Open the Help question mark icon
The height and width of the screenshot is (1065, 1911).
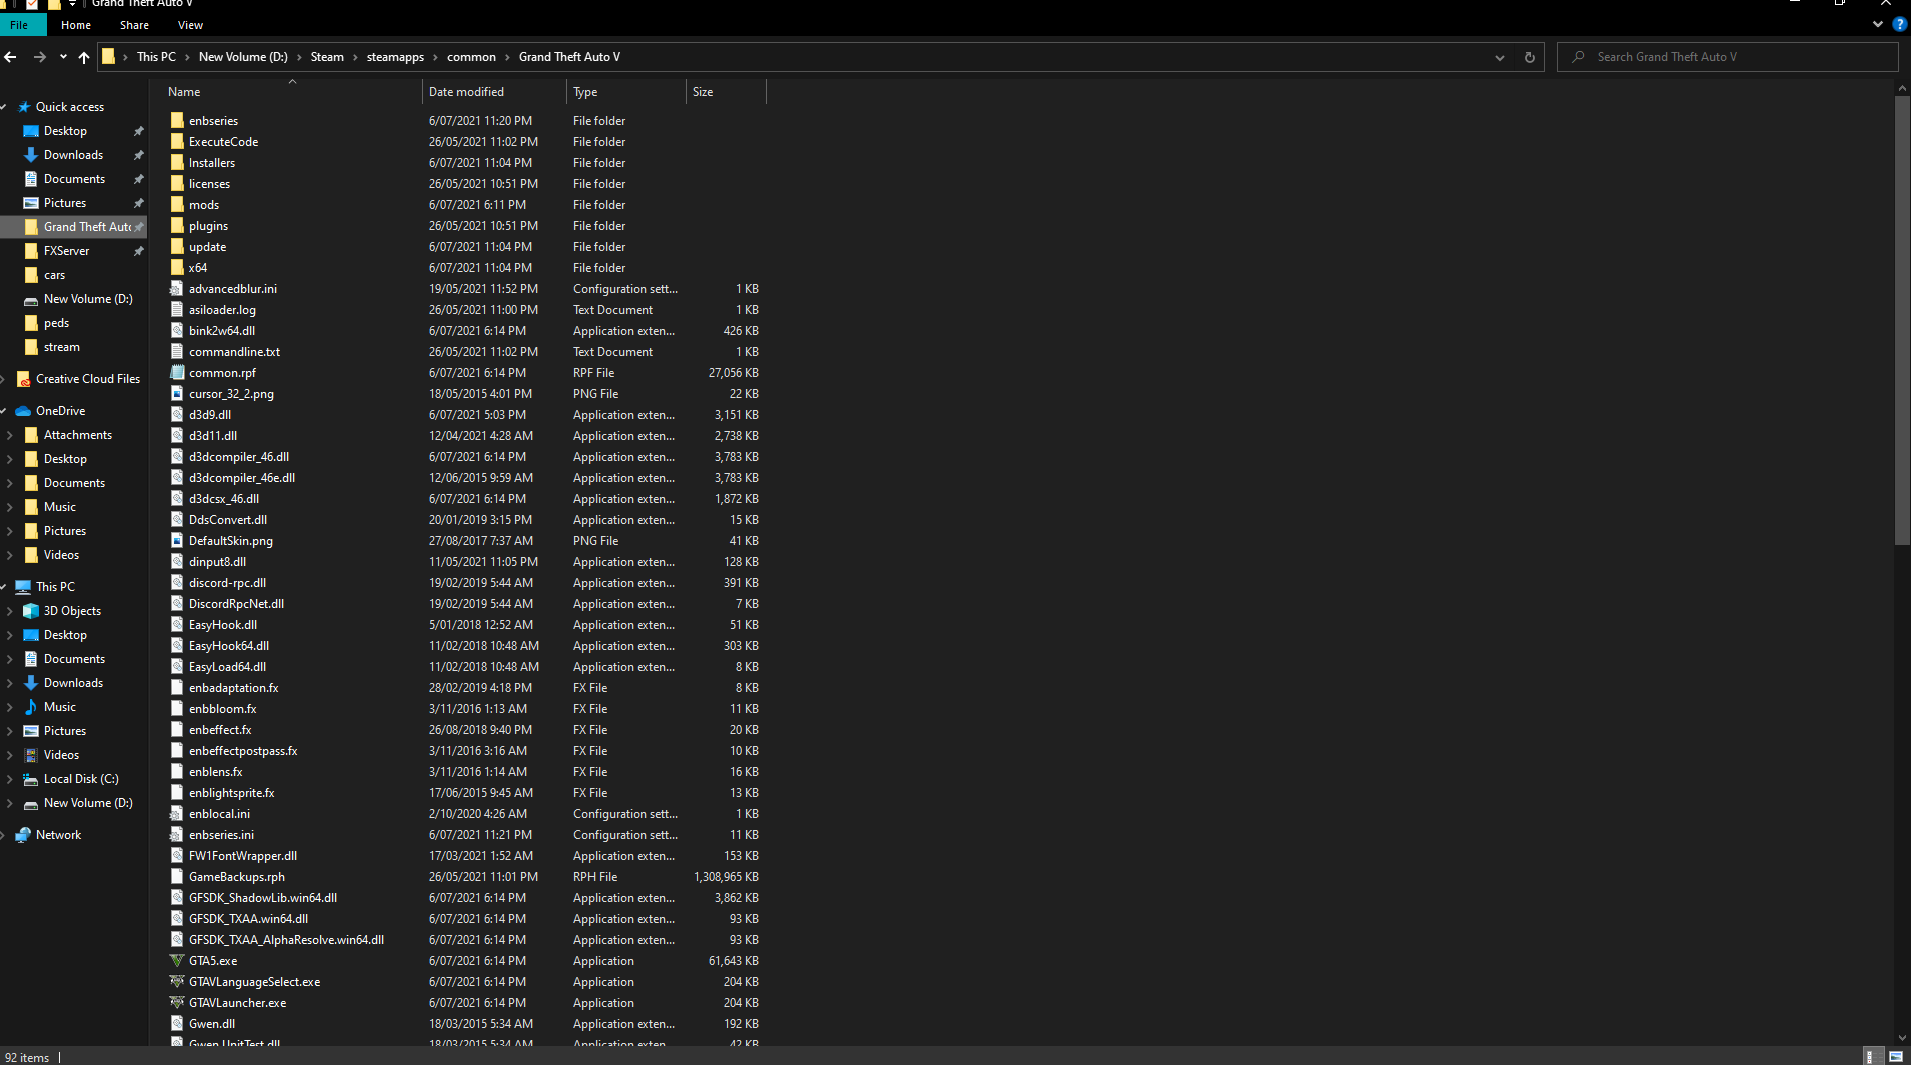pos(1899,24)
